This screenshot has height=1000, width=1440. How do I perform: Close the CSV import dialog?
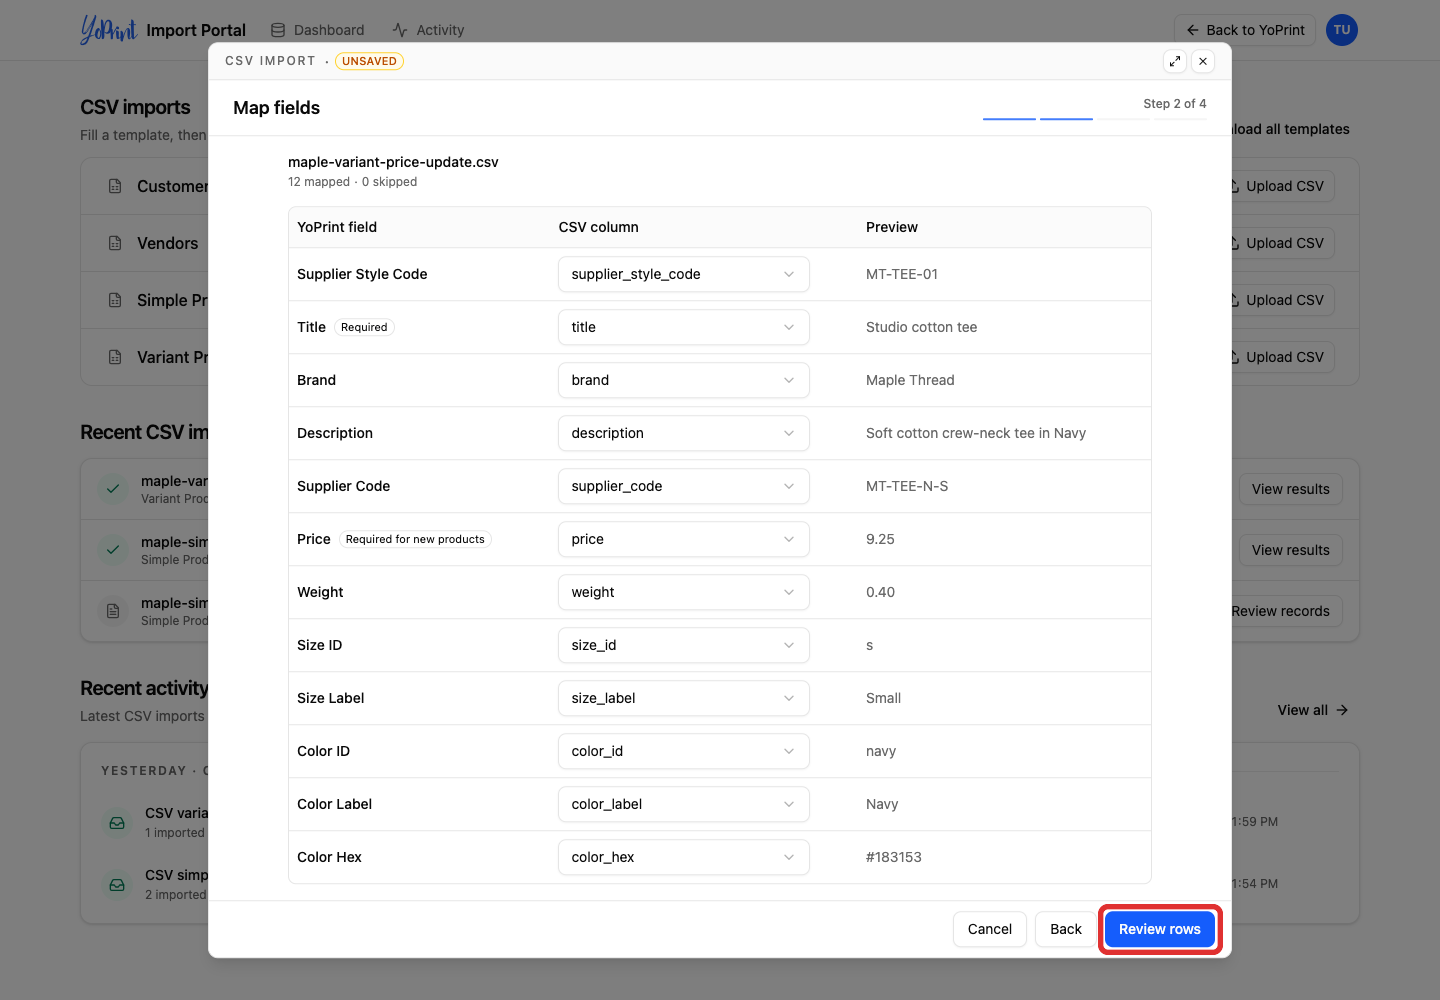click(1203, 61)
